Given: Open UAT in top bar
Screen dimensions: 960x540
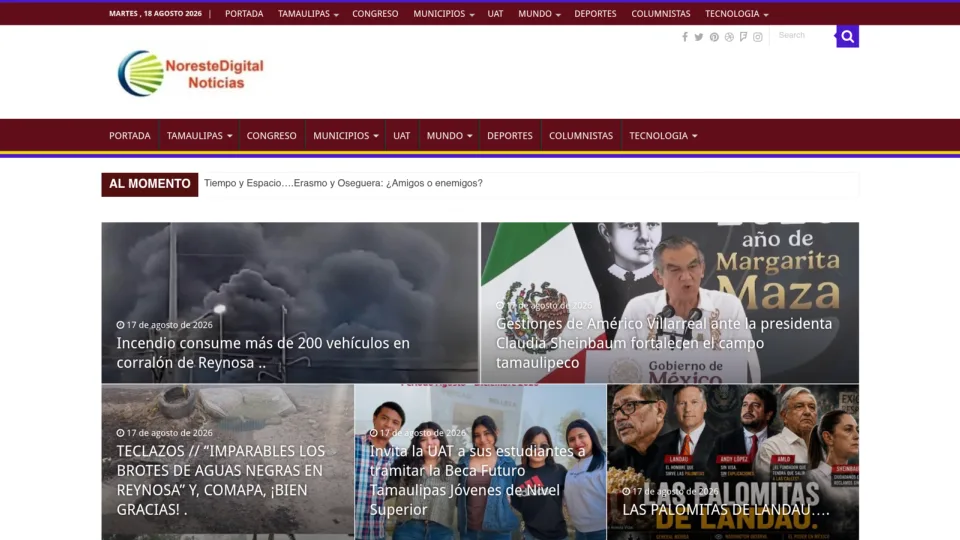Looking at the screenshot, I should (x=495, y=13).
